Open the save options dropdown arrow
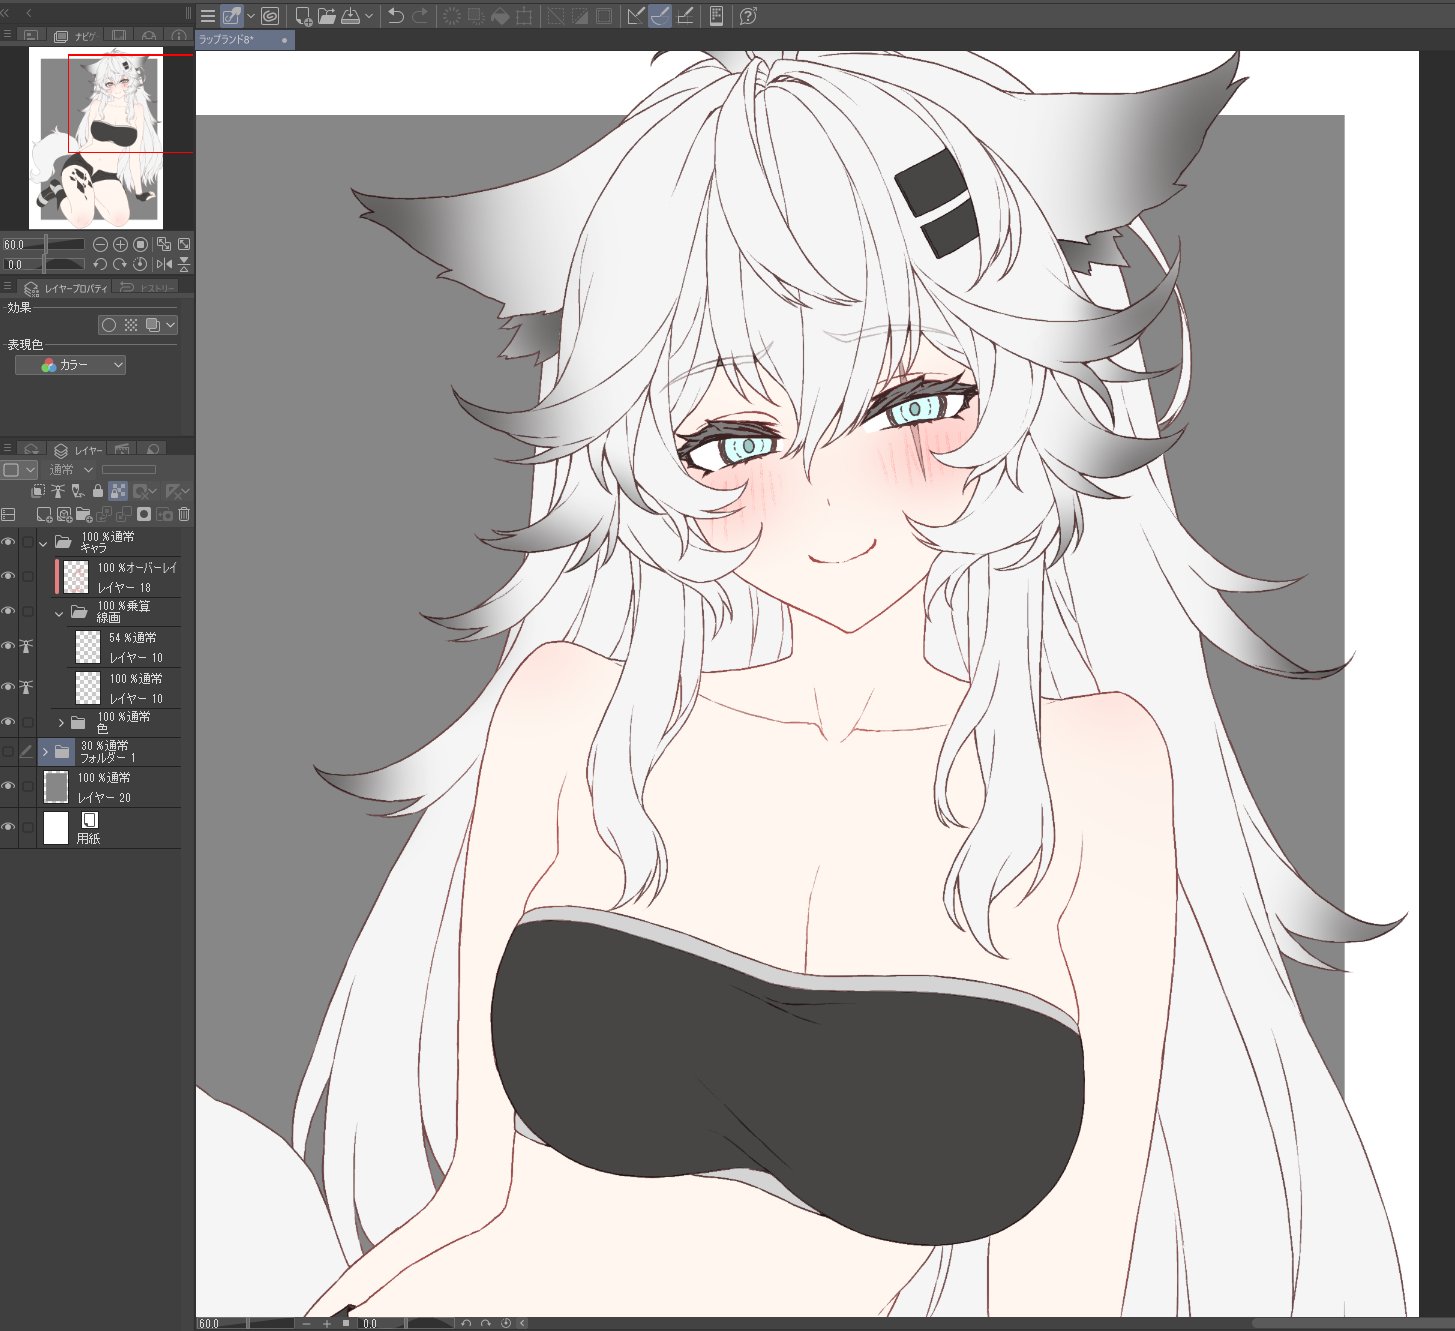The width and height of the screenshot is (1455, 1331). pyautogui.click(x=369, y=16)
